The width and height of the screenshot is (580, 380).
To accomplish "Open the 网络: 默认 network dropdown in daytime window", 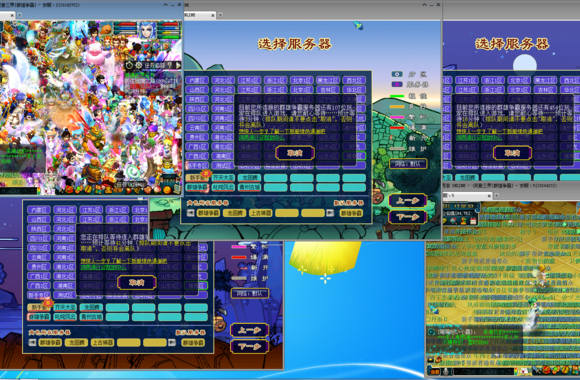I will tap(408, 164).
